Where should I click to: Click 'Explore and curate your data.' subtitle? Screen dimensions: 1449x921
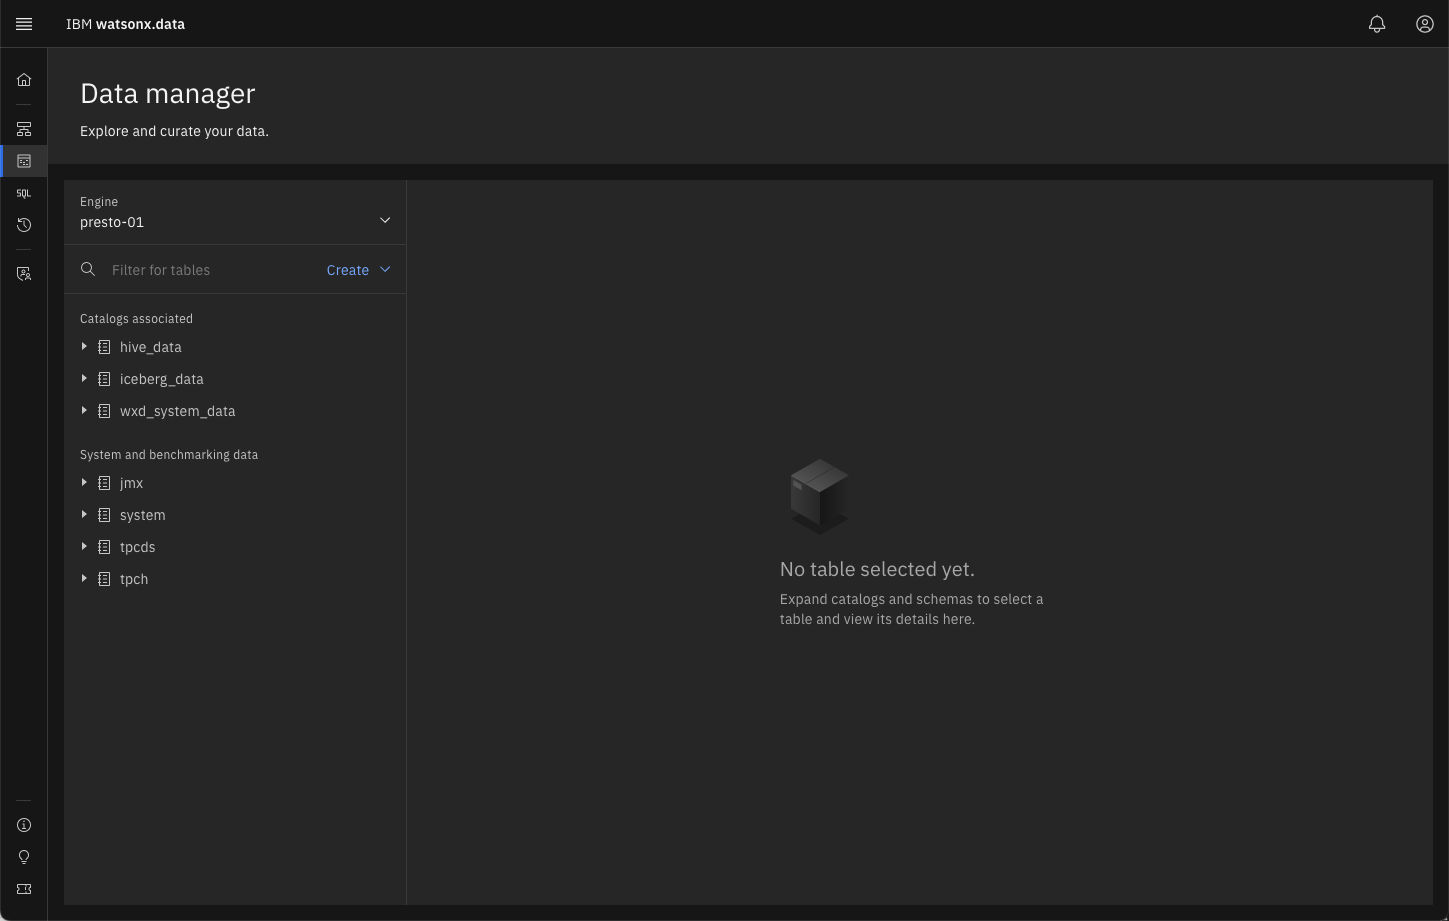(174, 131)
